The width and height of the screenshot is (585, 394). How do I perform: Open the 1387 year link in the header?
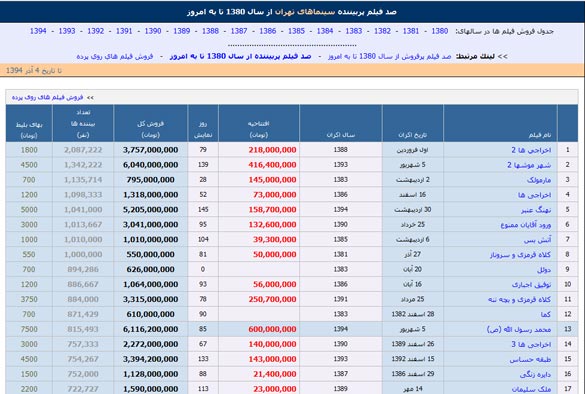click(239, 31)
